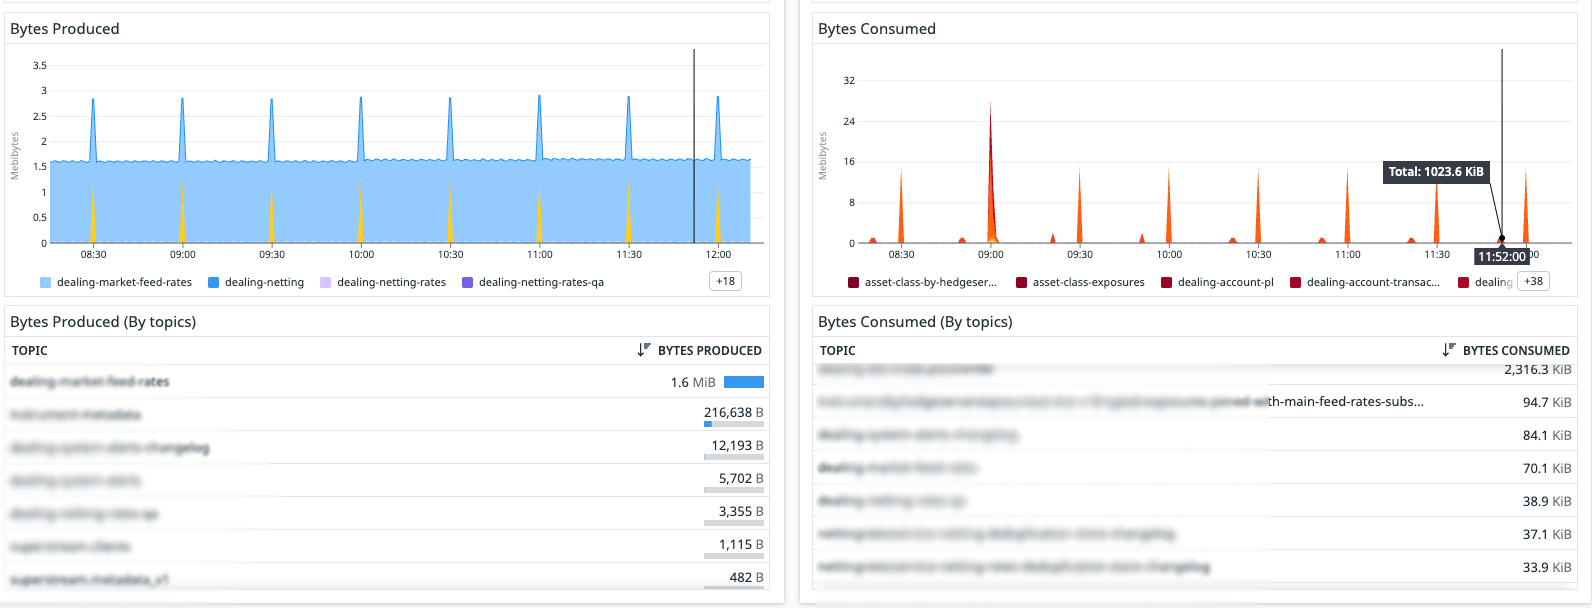The height and width of the screenshot is (608, 1592).
Task: Open the Bytes Consumed widget title
Action: pyautogui.click(x=877, y=28)
